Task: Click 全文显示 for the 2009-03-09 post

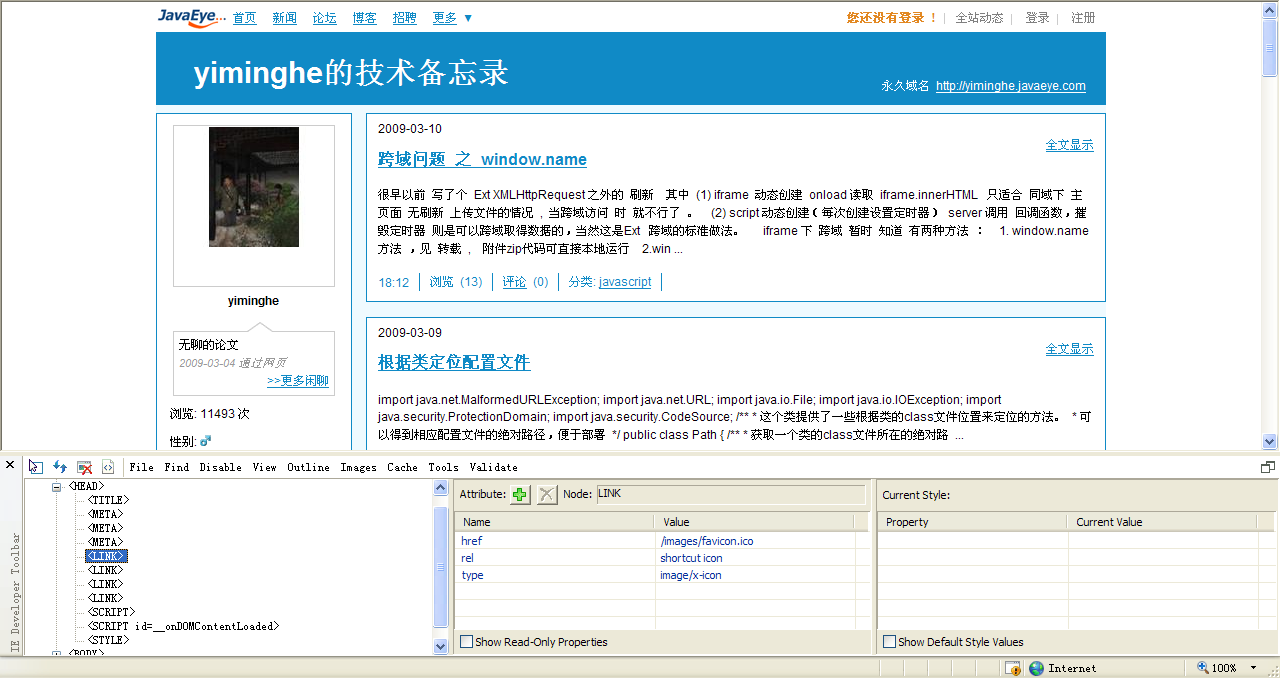Action: (x=1069, y=349)
